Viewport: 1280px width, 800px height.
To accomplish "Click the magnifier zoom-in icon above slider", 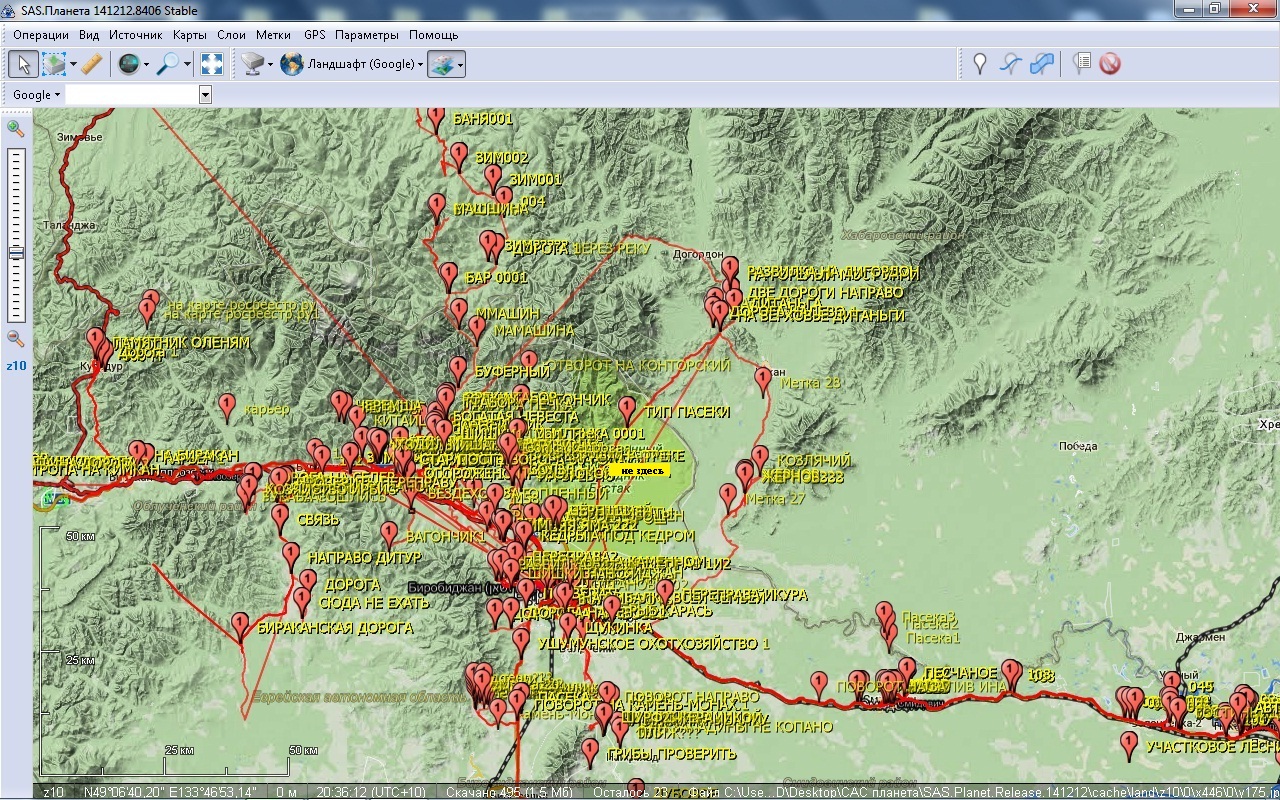I will [x=15, y=128].
